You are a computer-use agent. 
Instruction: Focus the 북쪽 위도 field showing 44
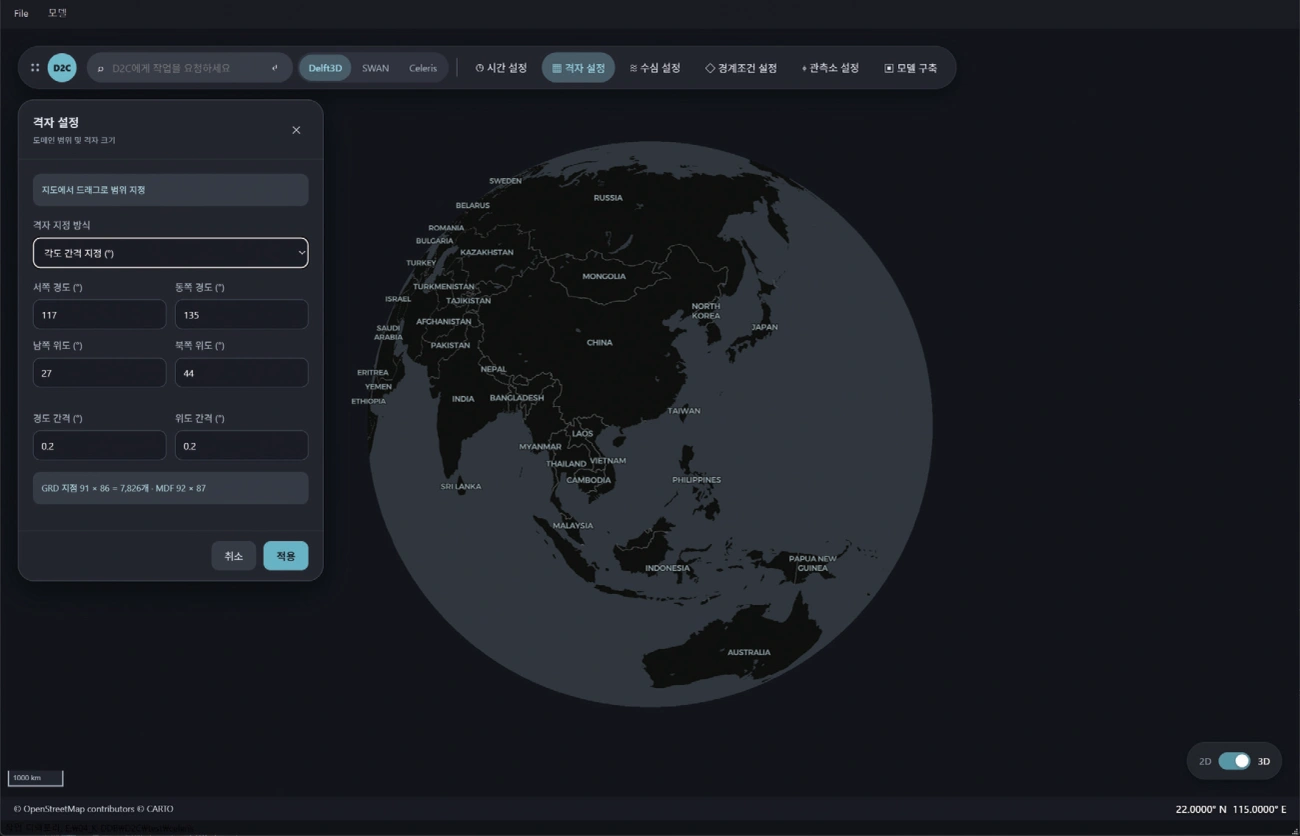pos(241,373)
